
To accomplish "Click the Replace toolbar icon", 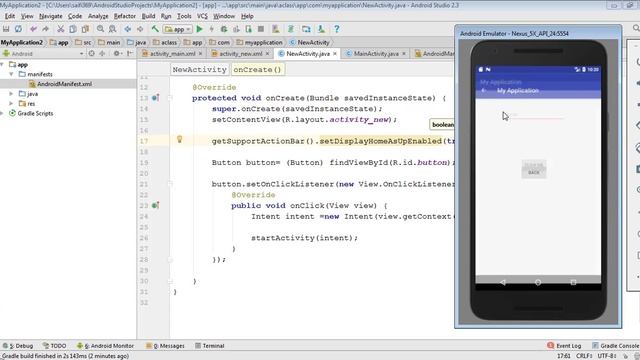I will [112, 29].
